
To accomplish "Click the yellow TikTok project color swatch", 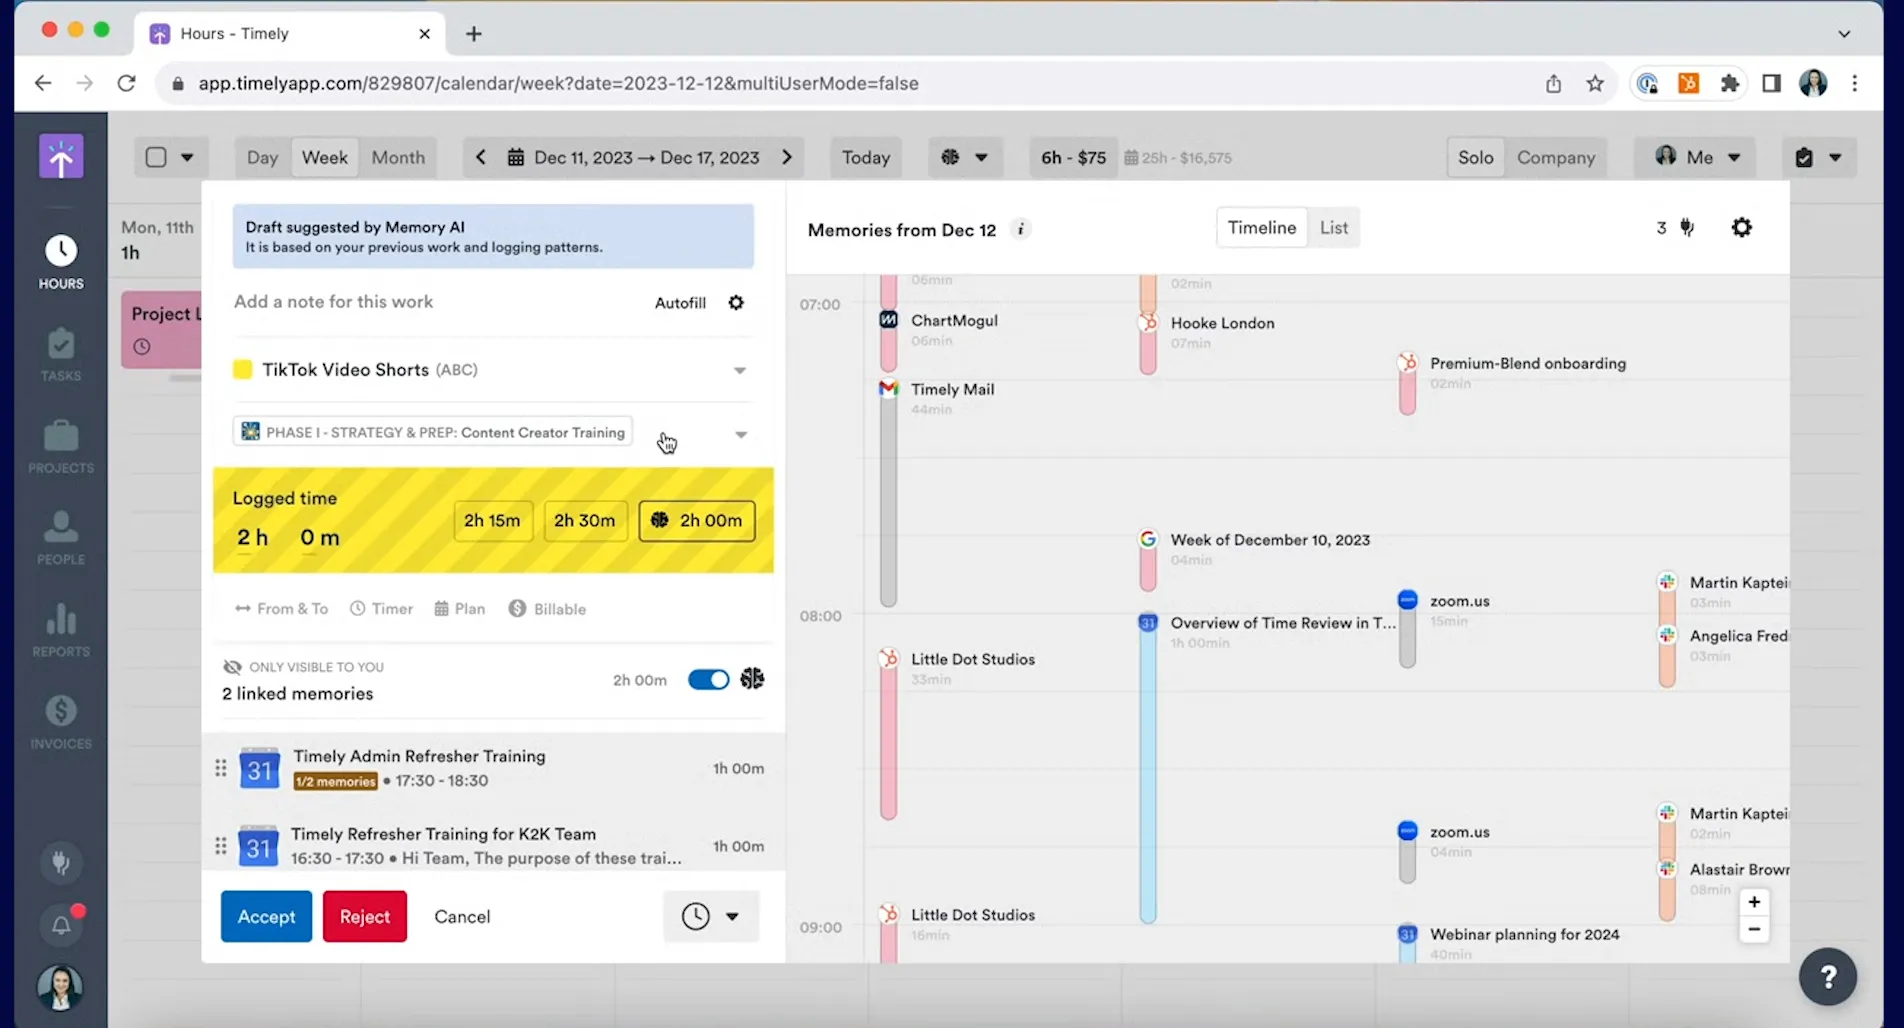I will coord(242,370).
